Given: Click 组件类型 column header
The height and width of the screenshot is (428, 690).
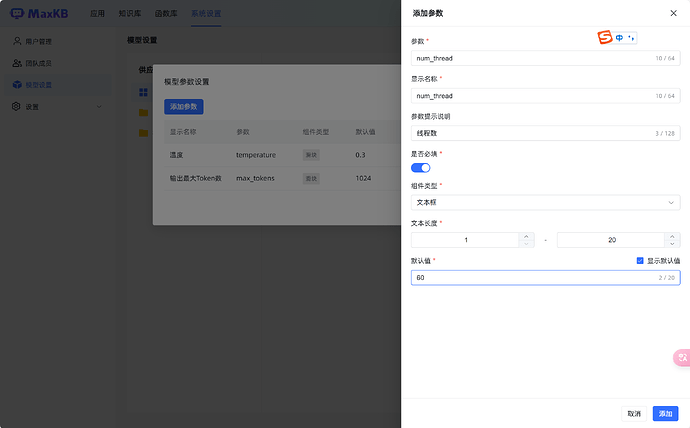Looking at the screenshot, I should click(316, 132).
